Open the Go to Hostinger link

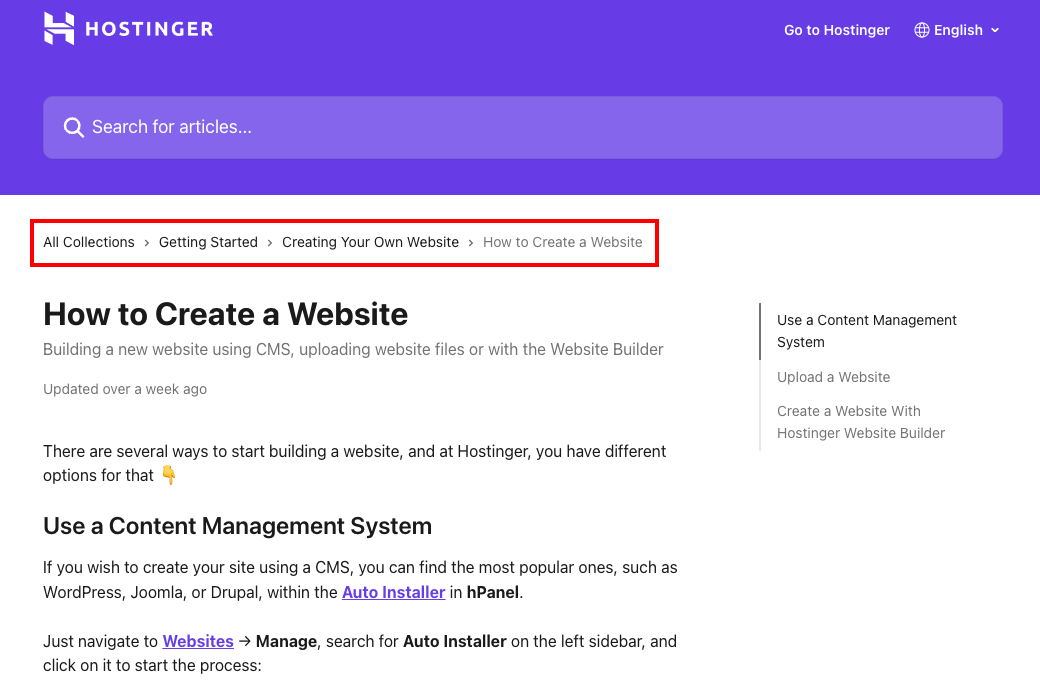point(836,30)
